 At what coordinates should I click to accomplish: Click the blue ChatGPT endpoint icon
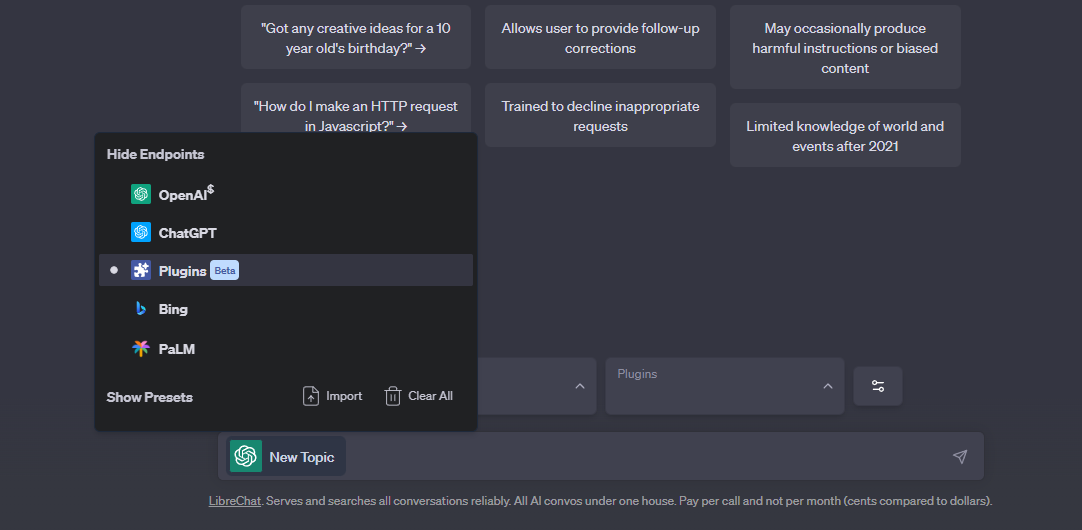point(141,232)
